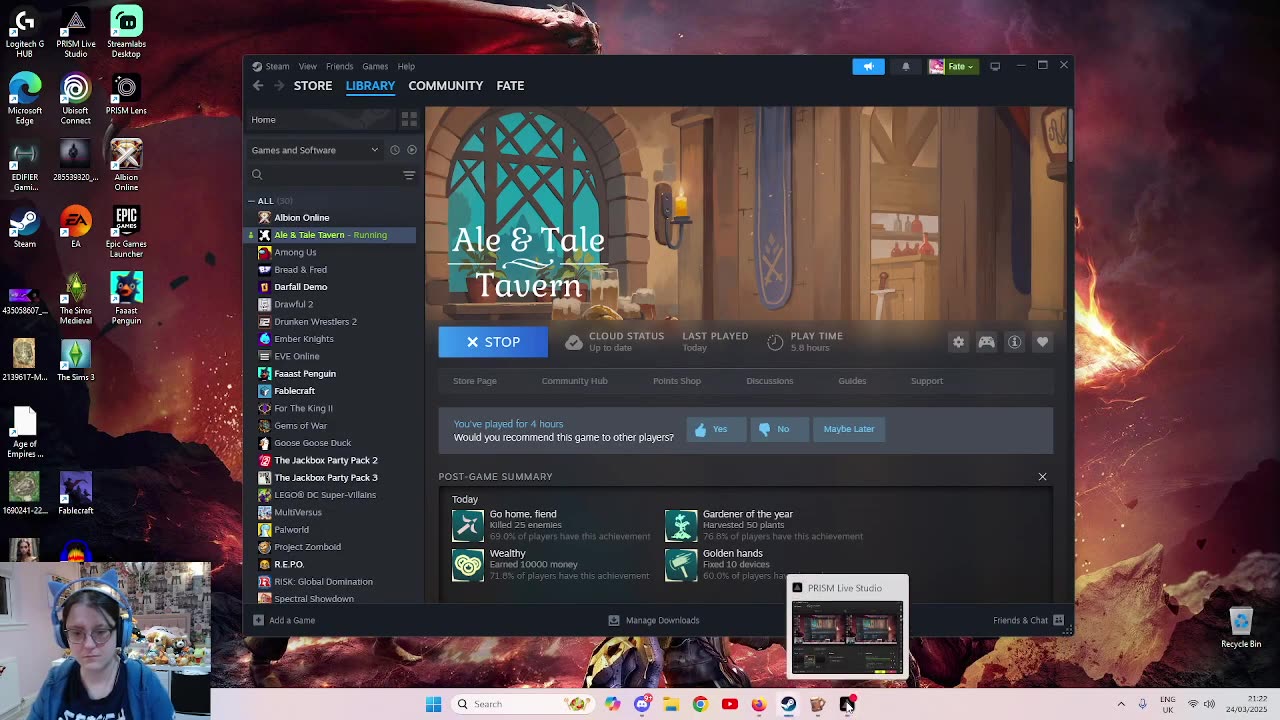1280x720 pixels.
Task: Open the FATE profile tab
Action: point(510,86)
